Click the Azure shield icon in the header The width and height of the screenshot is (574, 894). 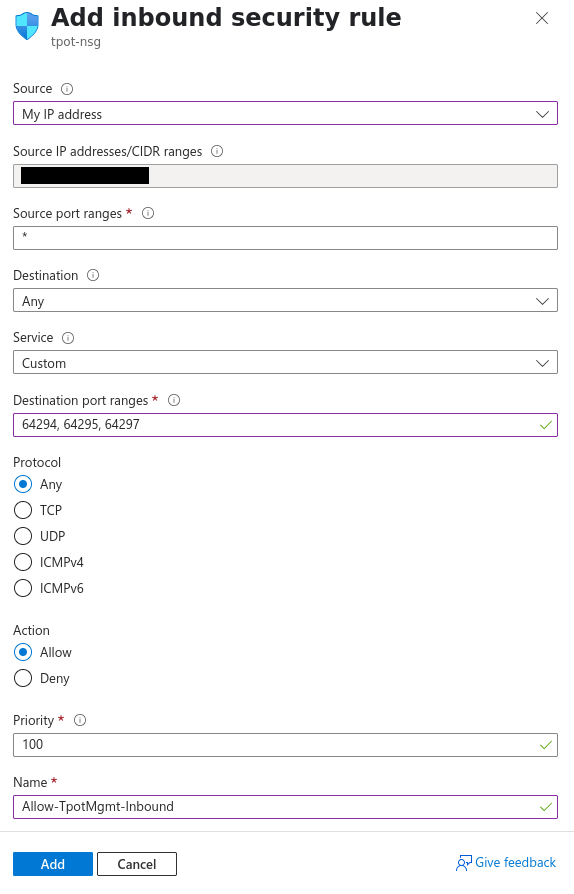click(27, 26)
